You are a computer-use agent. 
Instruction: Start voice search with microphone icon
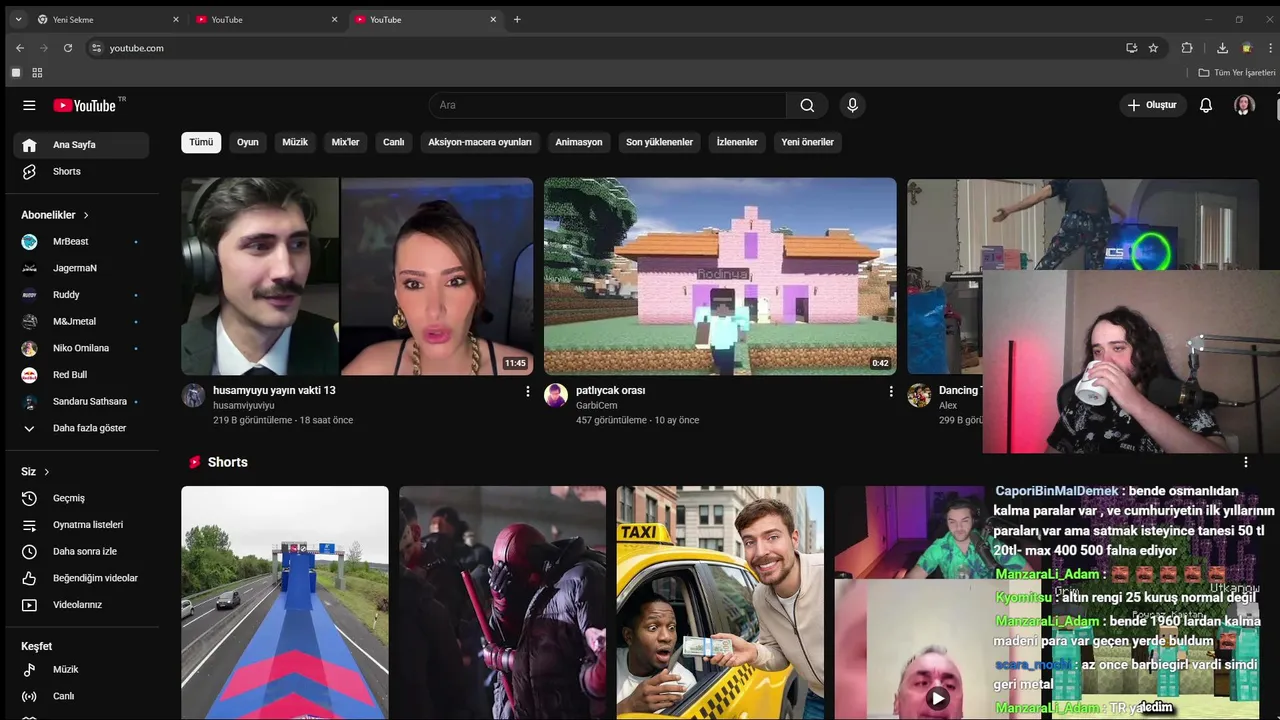click(852, 105)
